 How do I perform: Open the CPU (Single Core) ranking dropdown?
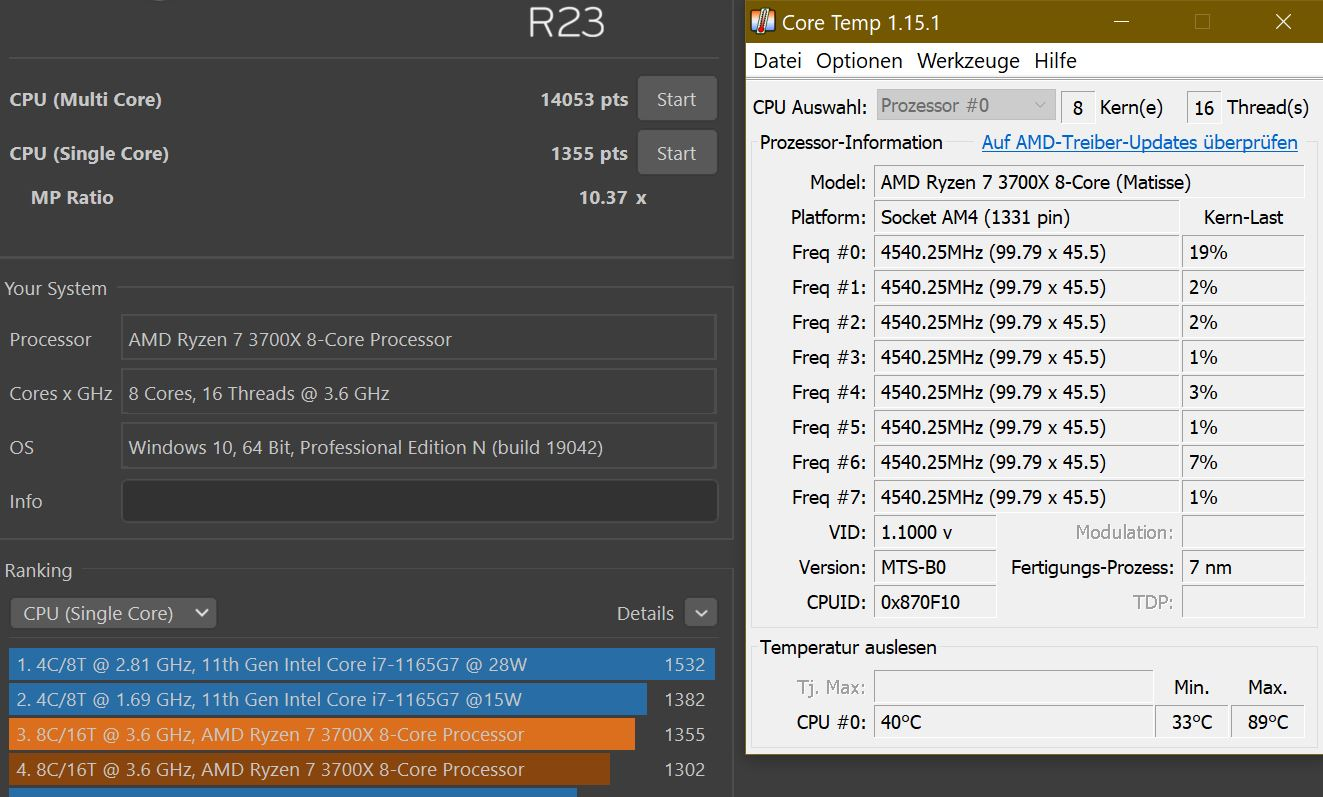coord(113,613)
